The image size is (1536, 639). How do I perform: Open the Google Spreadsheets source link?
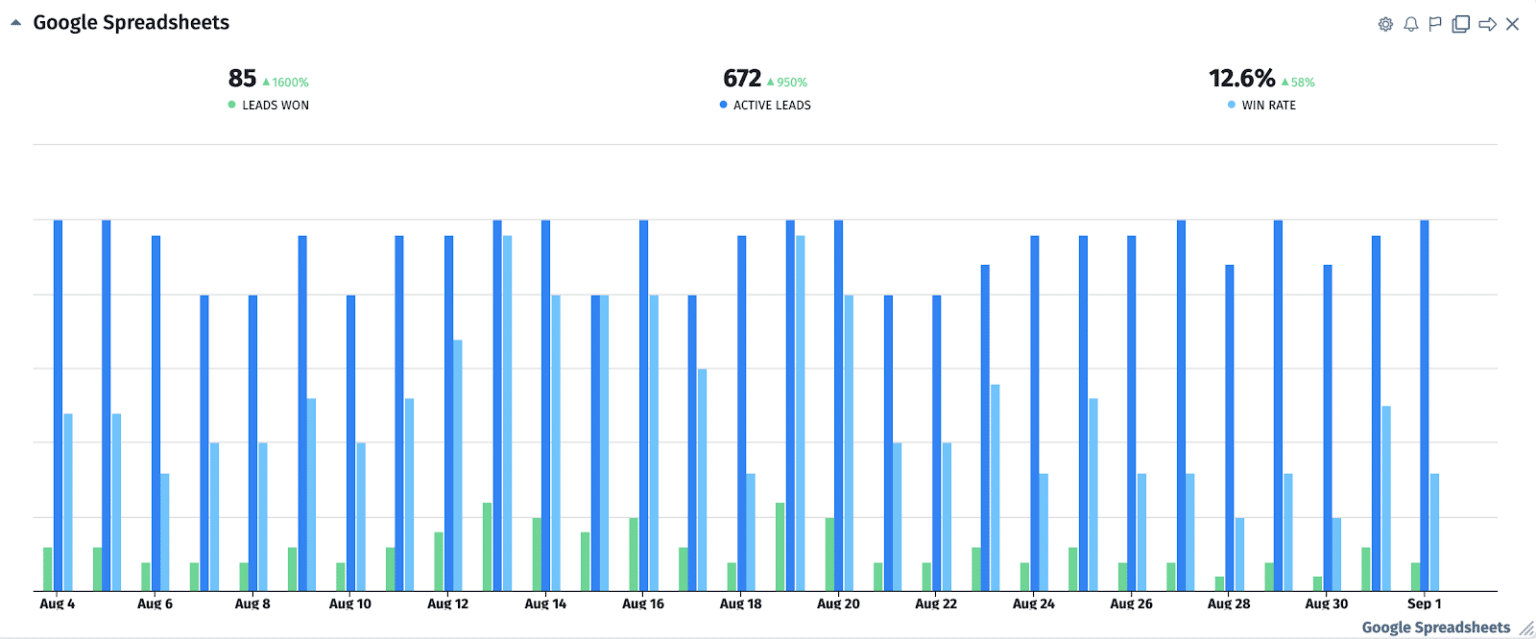1437,627
